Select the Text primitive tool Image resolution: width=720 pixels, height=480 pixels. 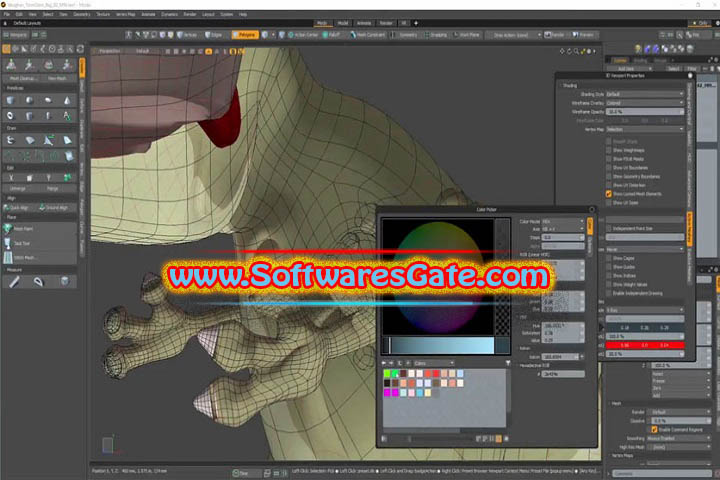pyautogui.click(x=67, y=116)
